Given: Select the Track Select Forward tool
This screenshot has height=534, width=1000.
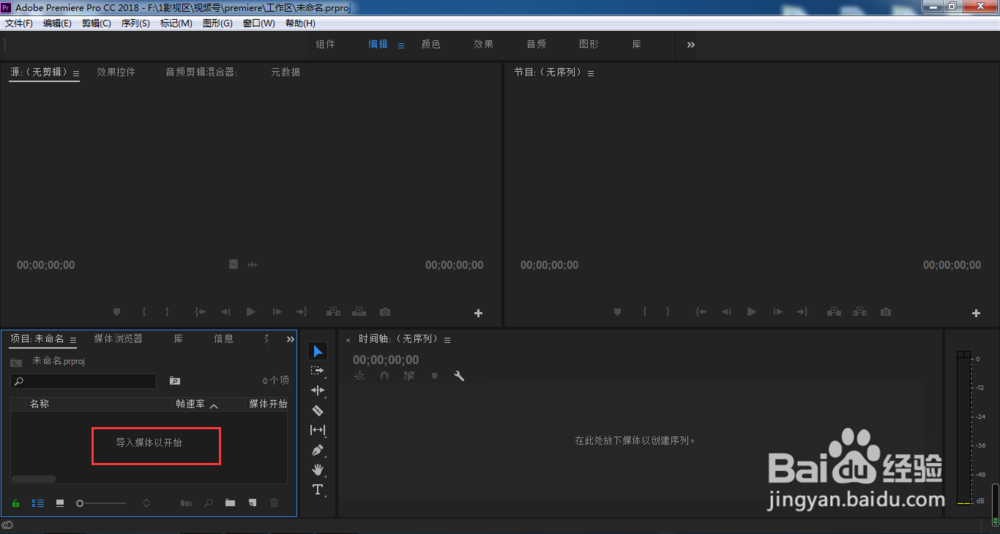Looking at the screenshot, I should click(318, 371).
